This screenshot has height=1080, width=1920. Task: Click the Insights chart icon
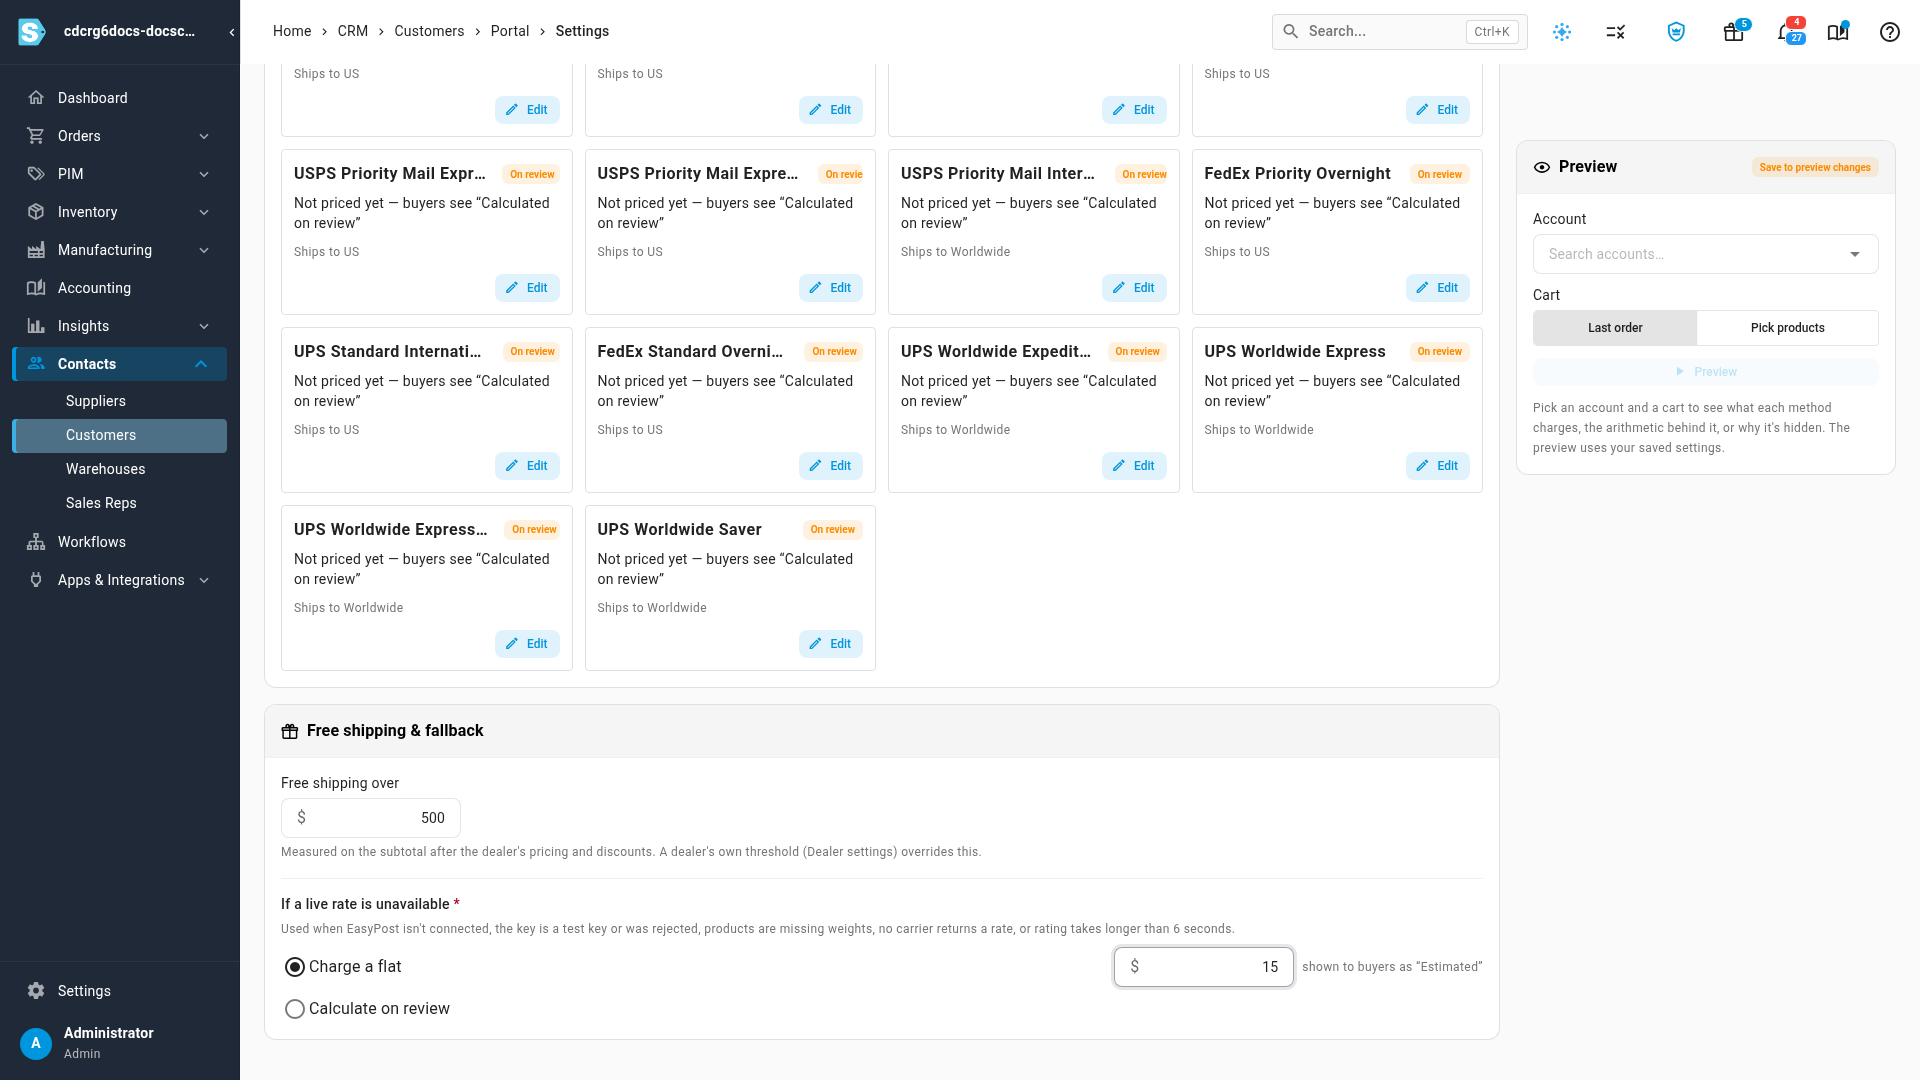tap(36, 326)
